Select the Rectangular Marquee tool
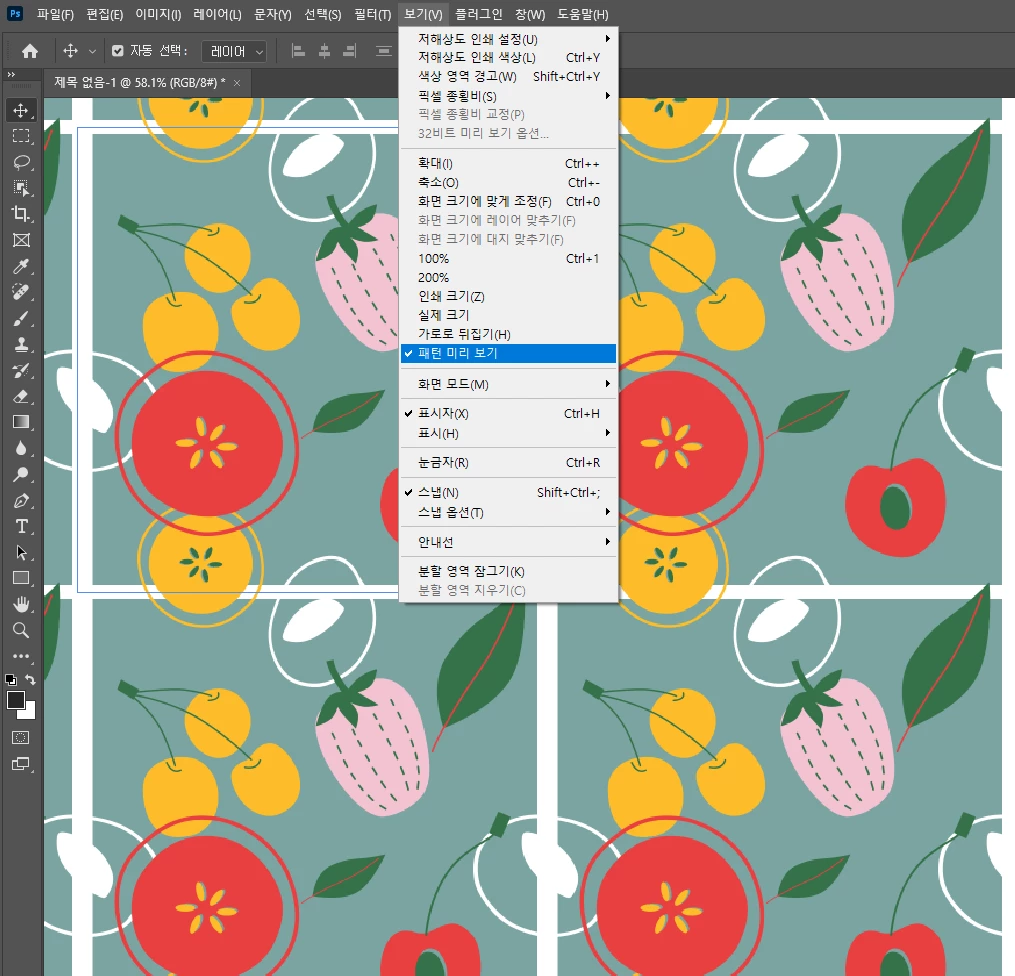This screenshot has width=1015, height=976. (x=21, y=136)
